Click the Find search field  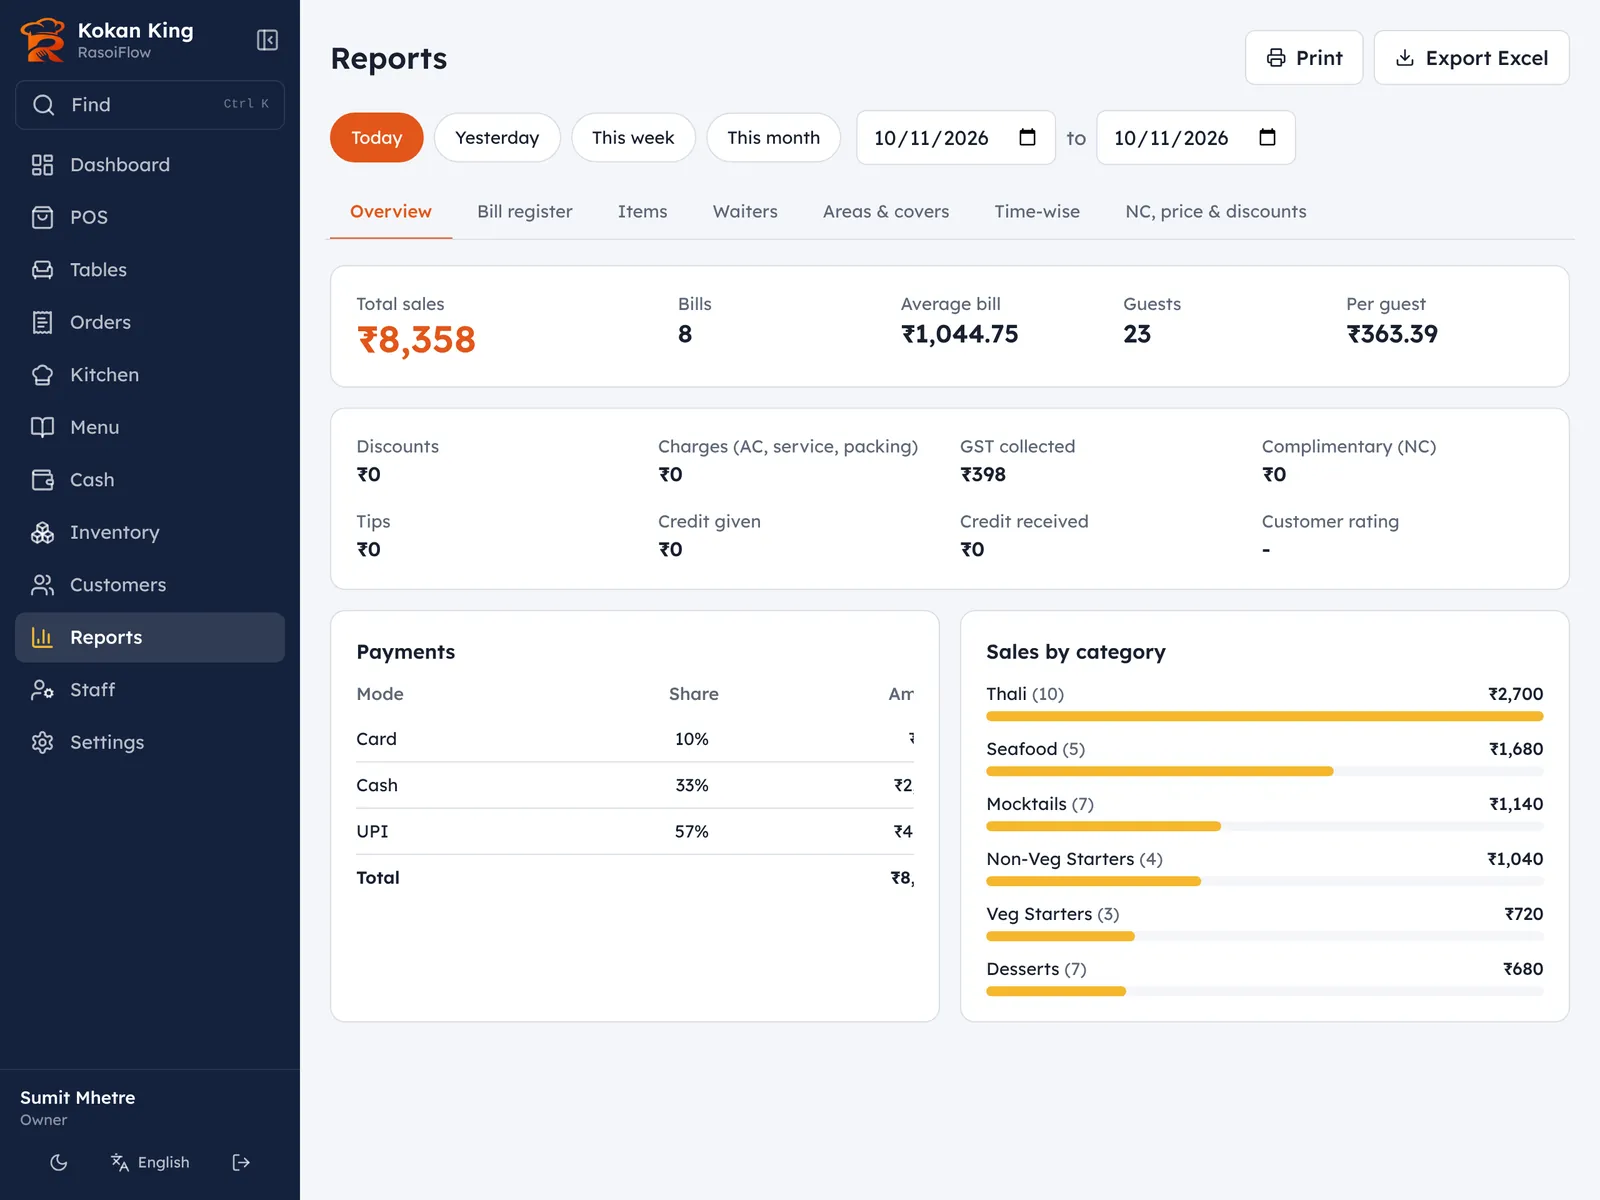[x=150, y=105]
